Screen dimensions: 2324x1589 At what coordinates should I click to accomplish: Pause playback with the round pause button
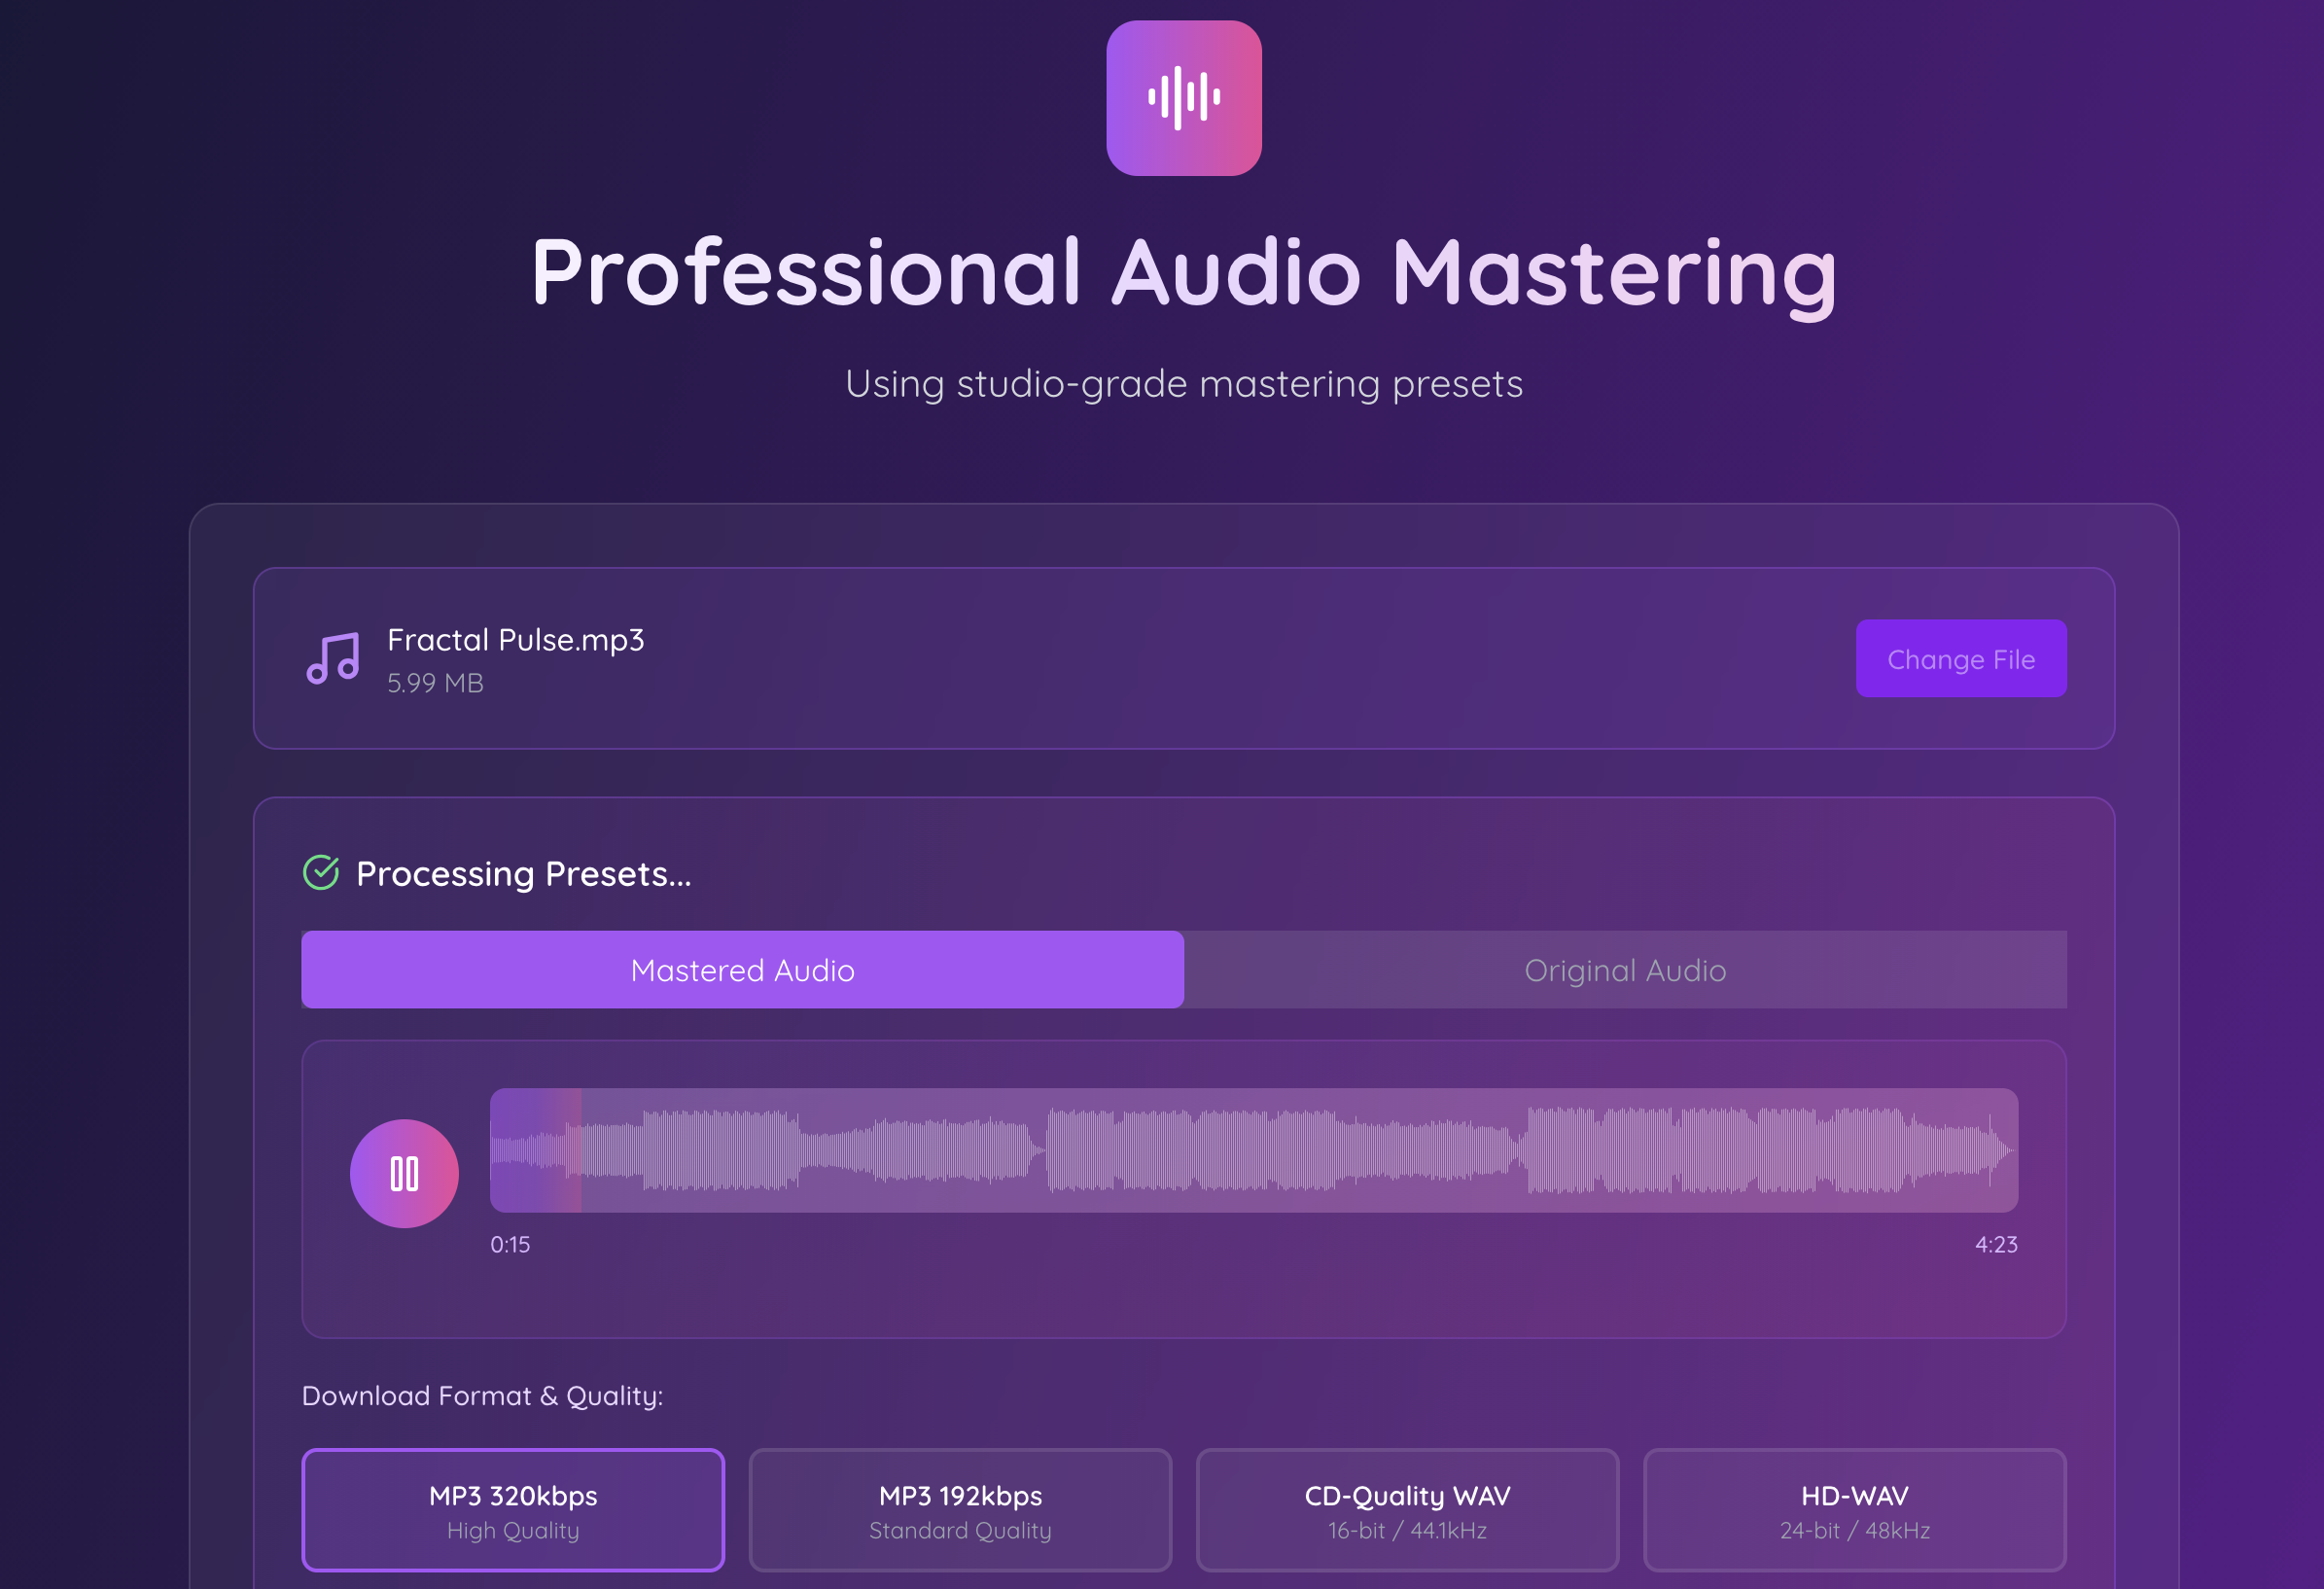pos(404,1173)
